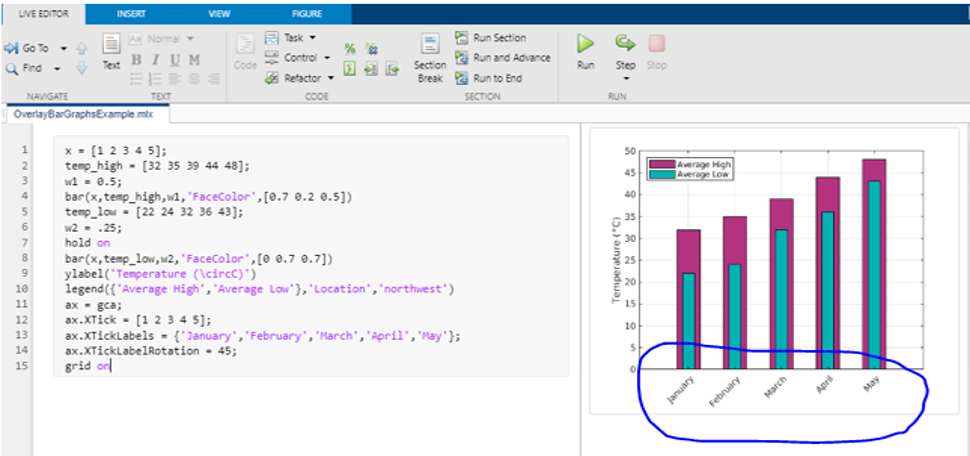Image resolution: width=970 pixels, height=456 pixels.
Task: Align text center
Action: 194,79
